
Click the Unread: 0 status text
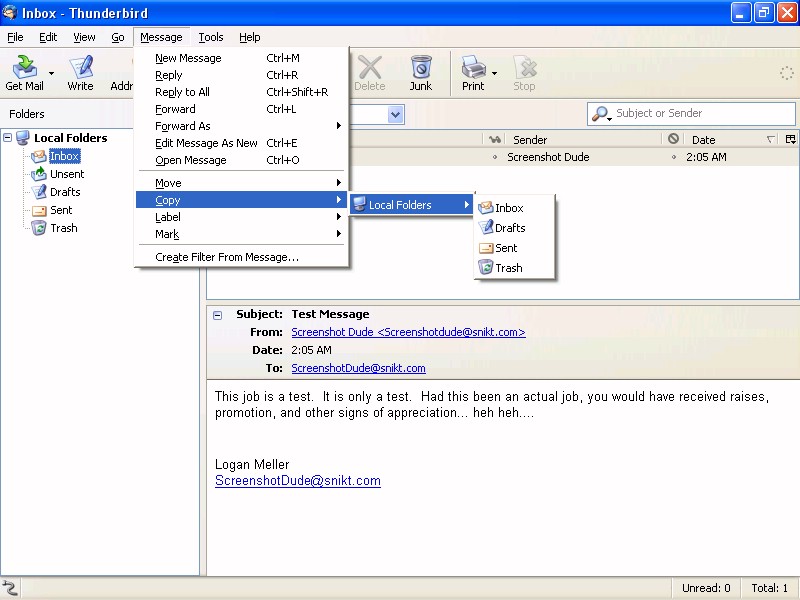coord(706,588)
